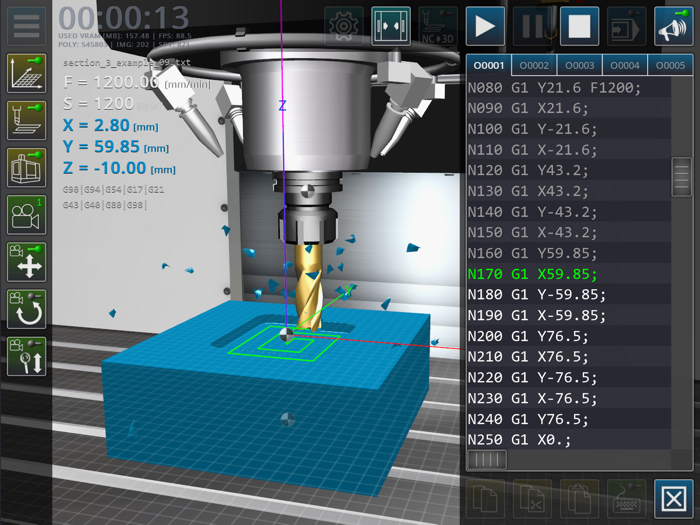
Task: Select line N130 G1 X43.2
Action: click(568, 191)
